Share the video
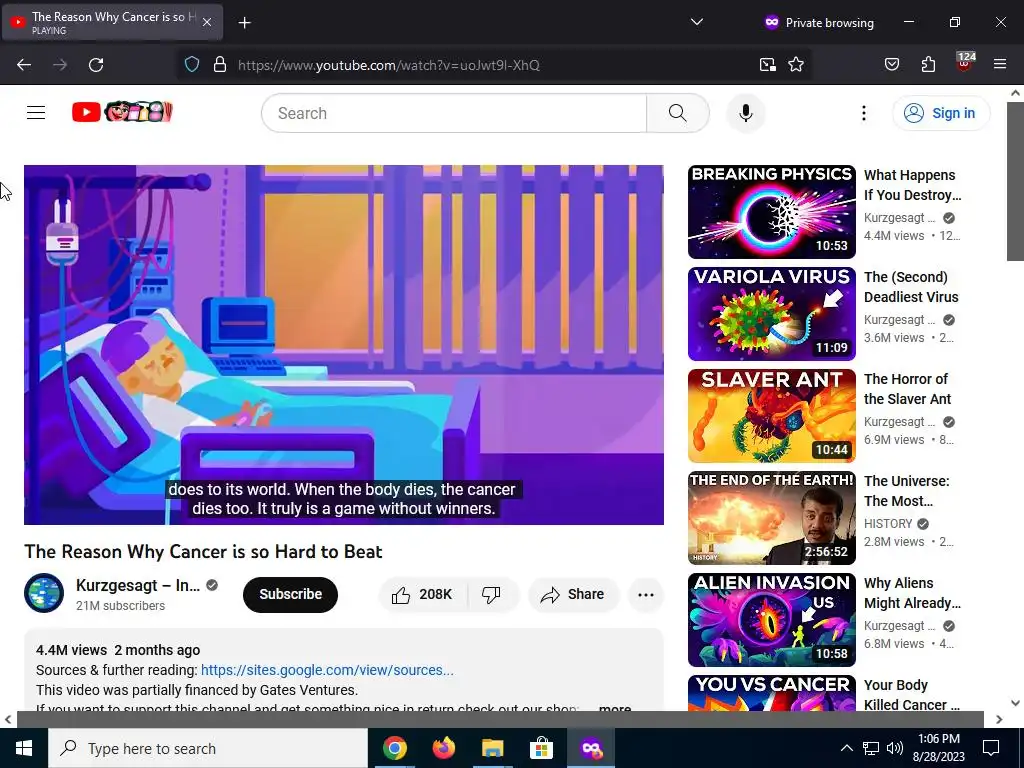Image resolution: width=1024 pixels, height=768 pixels. click(573, 594)
